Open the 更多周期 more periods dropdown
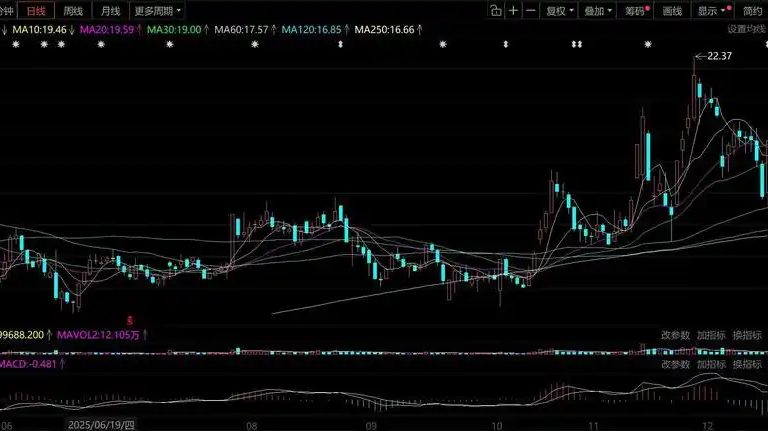Viewport: 768px width, 431px height. (x=157, y=11)
